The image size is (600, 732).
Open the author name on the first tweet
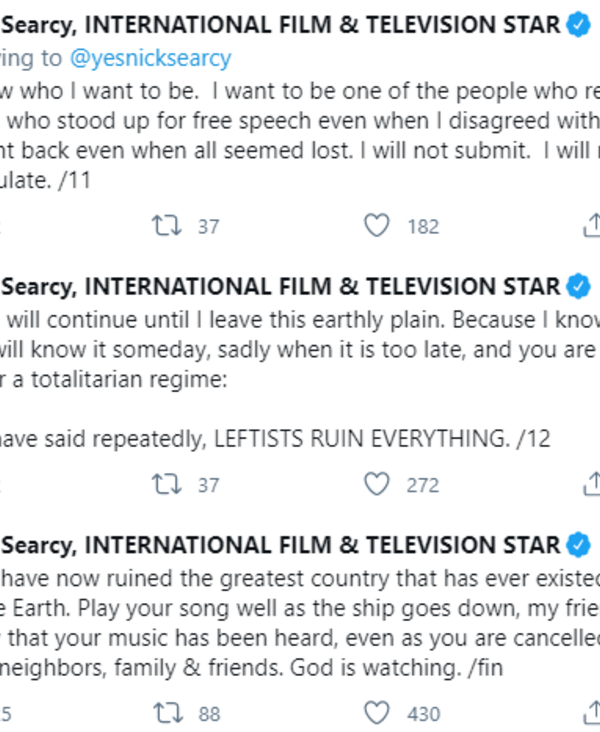coord(280,27)
